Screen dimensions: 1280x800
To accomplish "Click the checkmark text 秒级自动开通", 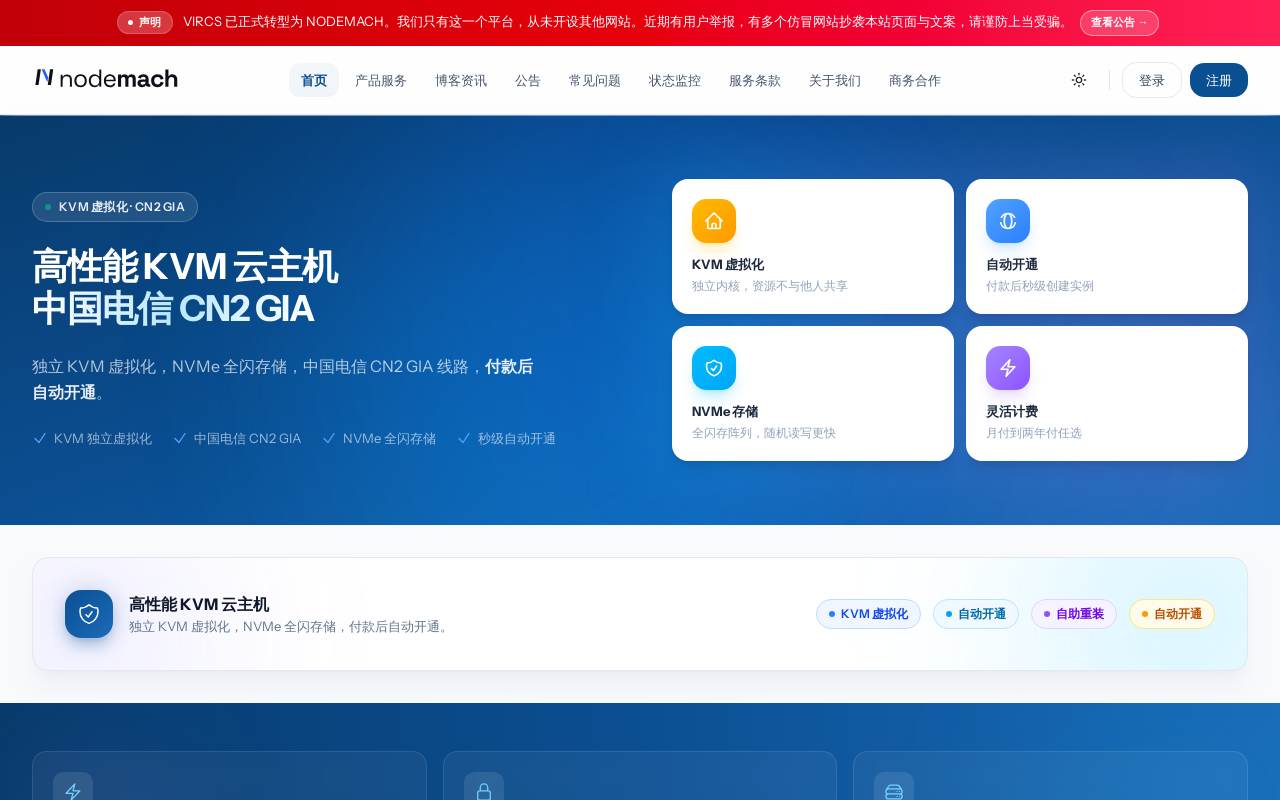I will [517, 438].
